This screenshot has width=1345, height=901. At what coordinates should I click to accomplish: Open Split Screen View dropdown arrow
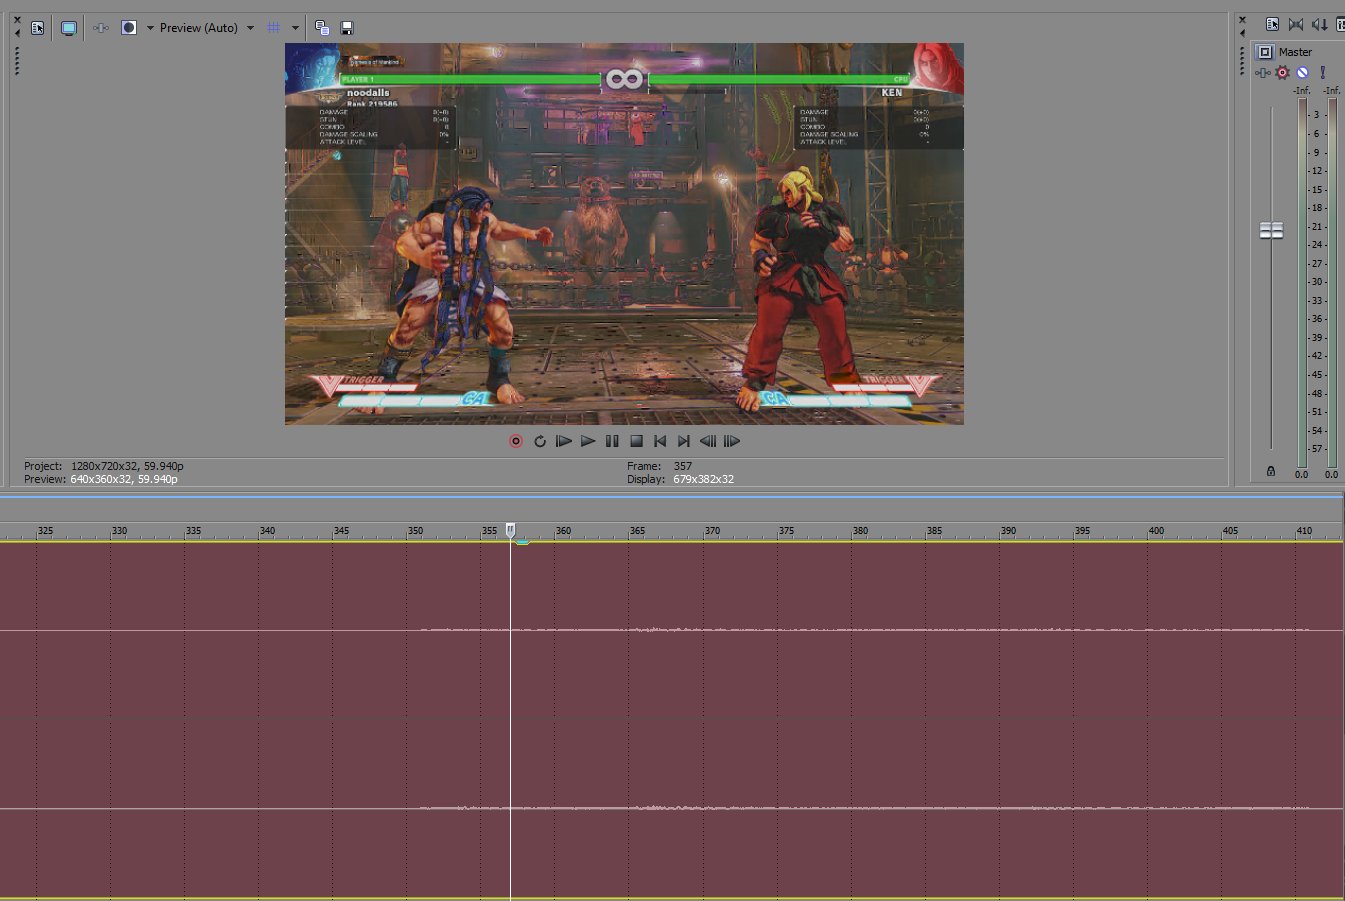click(150, 28)
